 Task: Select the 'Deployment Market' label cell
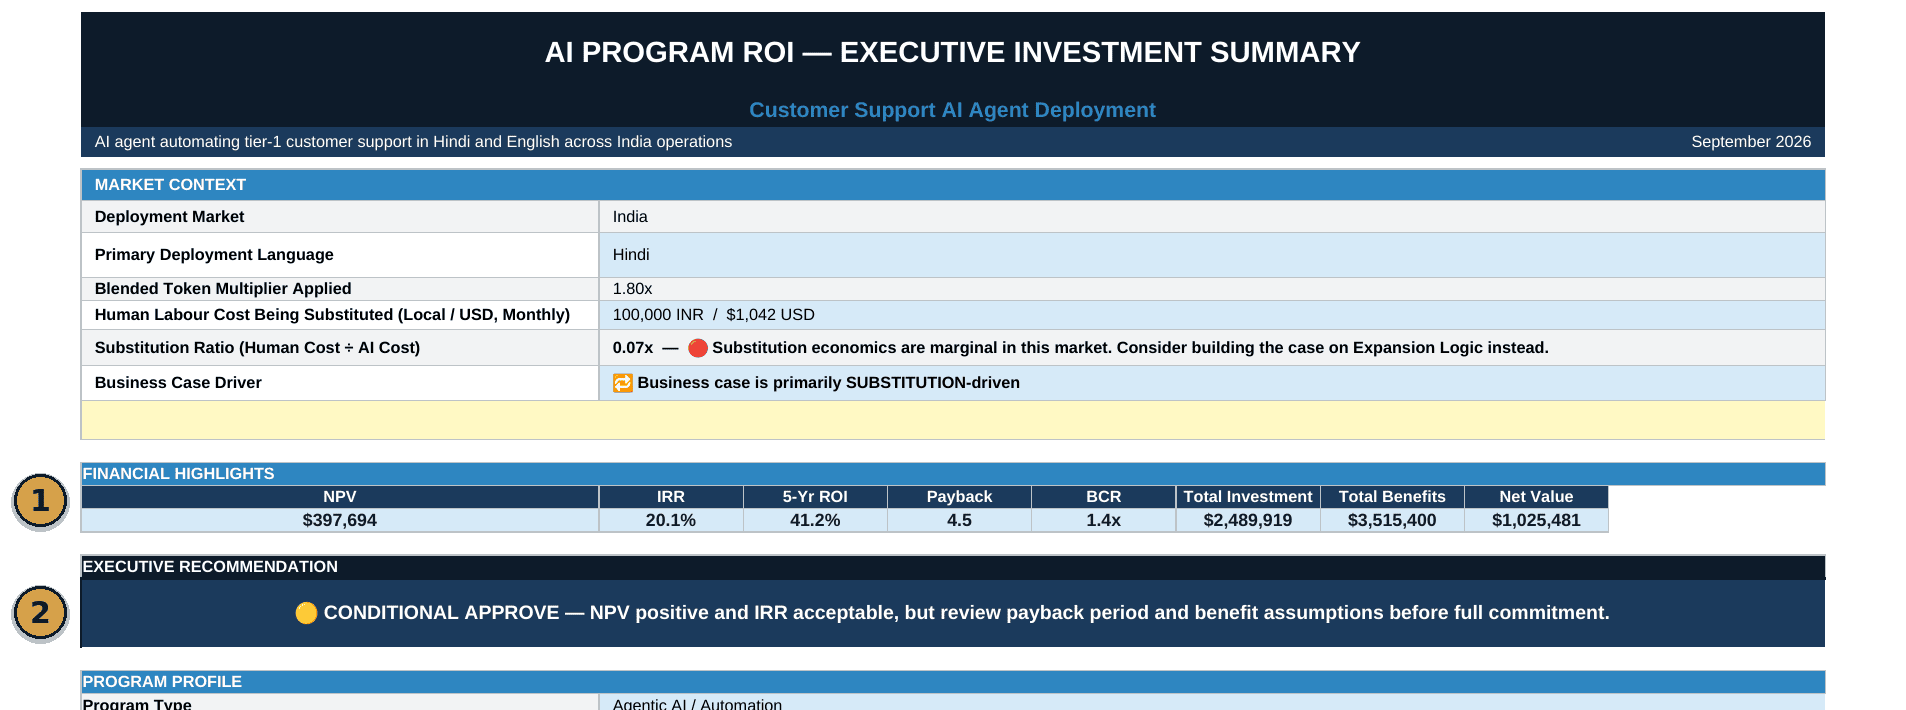click(x=340, y=217)
